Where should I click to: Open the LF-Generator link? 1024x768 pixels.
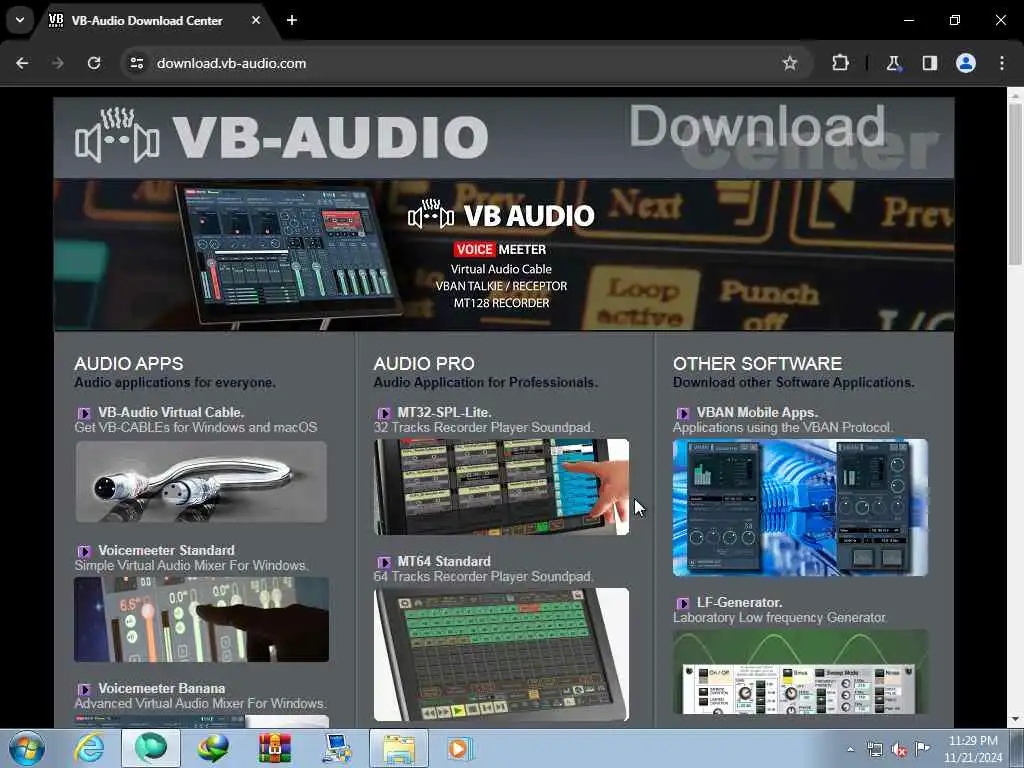739,603
